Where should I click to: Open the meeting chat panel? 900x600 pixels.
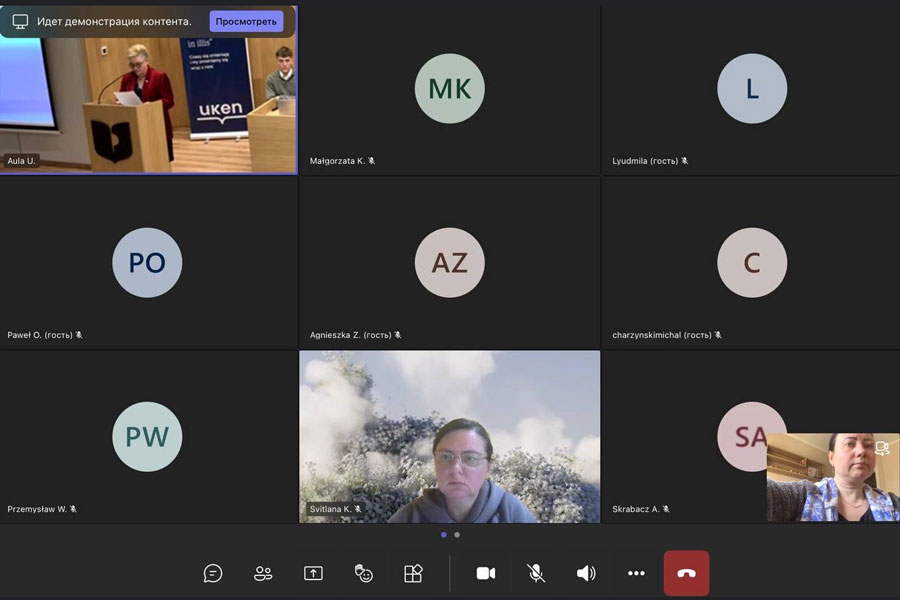tap(213, 573)
